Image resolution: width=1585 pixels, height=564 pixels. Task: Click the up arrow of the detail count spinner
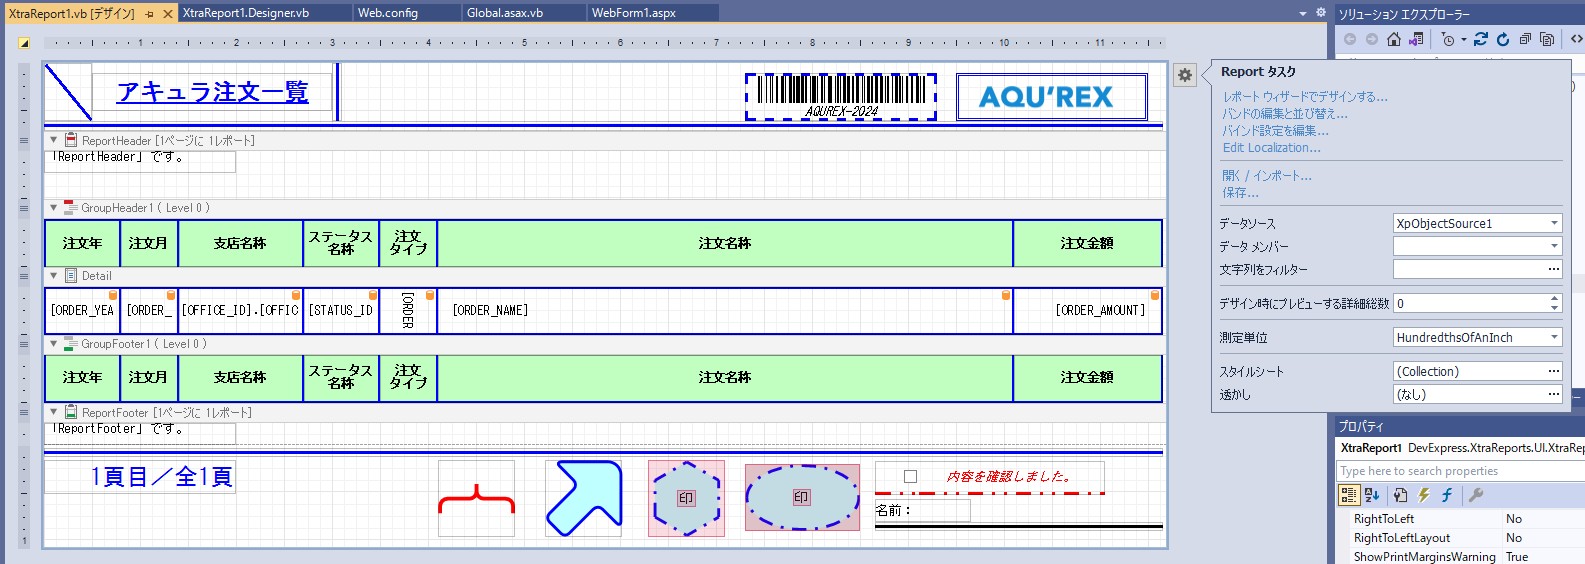1554,298
